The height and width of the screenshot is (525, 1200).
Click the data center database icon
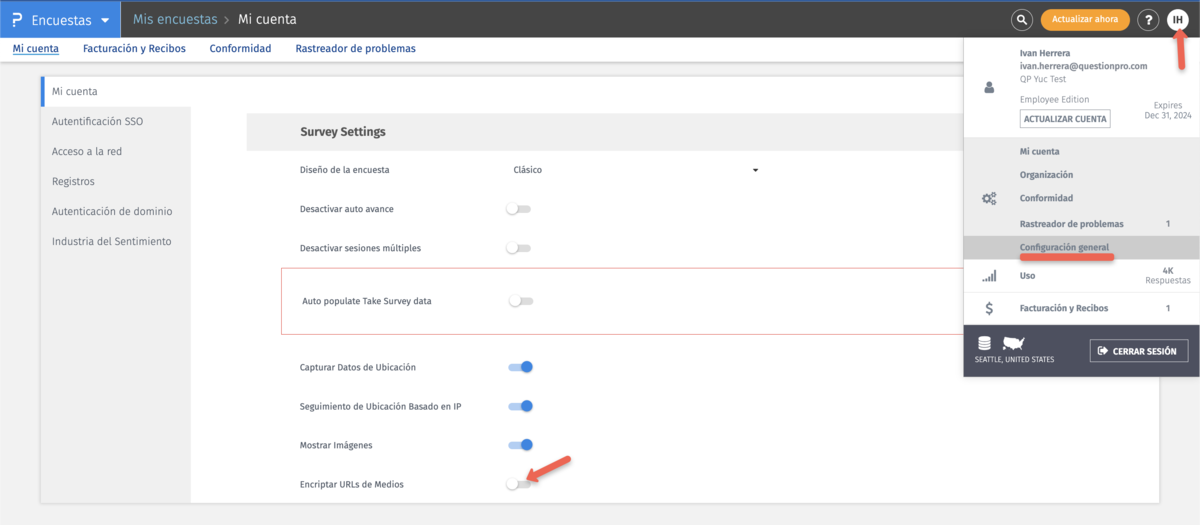point(985,343)
